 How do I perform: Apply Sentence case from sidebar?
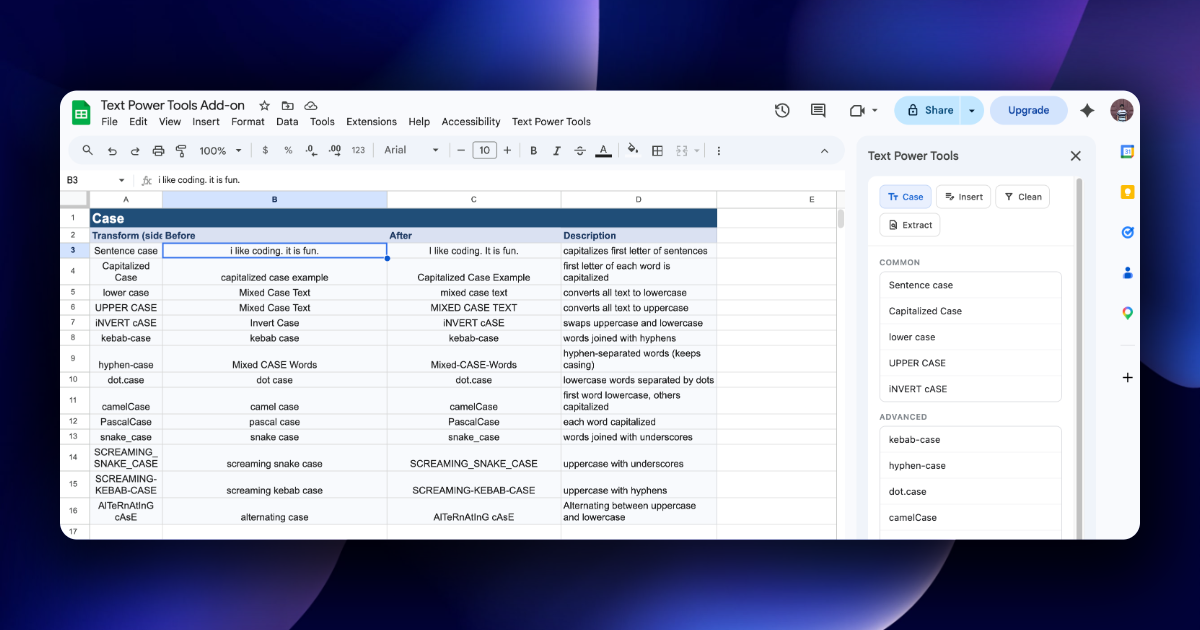pos(970,285)
